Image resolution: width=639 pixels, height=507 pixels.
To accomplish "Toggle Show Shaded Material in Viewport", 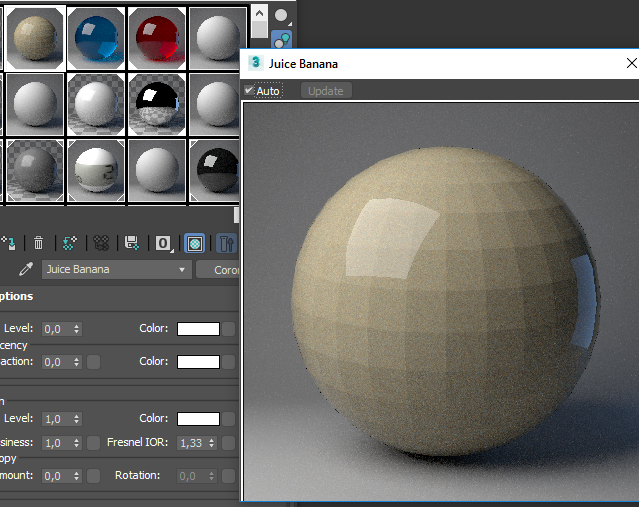I will pyautogui.click(x=195, y=242).
